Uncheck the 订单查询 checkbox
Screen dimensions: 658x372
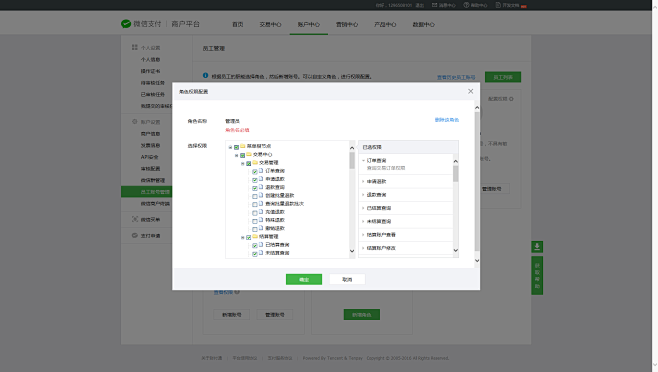pos(255,172)
